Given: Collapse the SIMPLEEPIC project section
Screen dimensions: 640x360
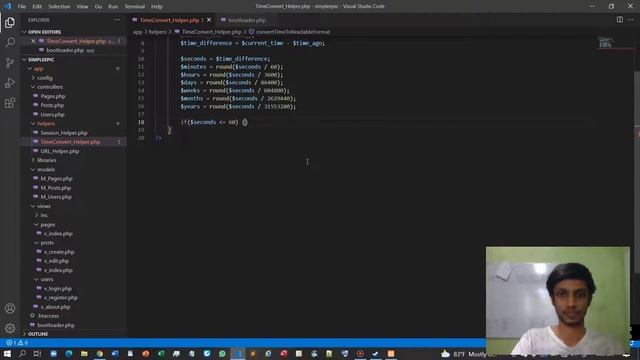Looking at the screenshot, I should (x=24, y=60).
